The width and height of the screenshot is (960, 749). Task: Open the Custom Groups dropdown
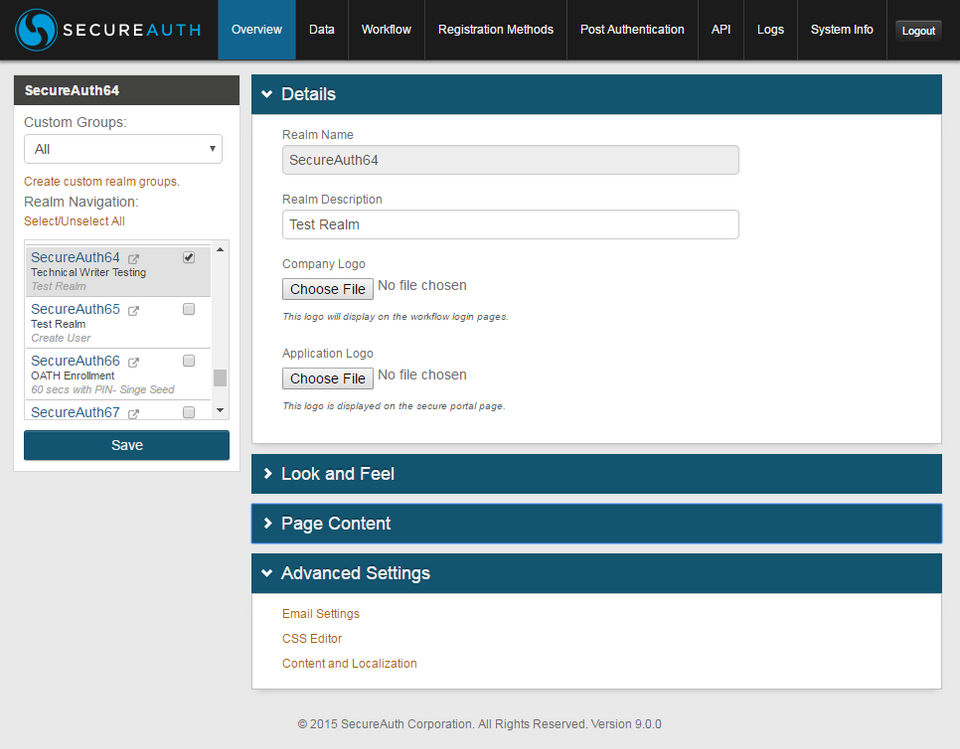[x=123, y=149]
